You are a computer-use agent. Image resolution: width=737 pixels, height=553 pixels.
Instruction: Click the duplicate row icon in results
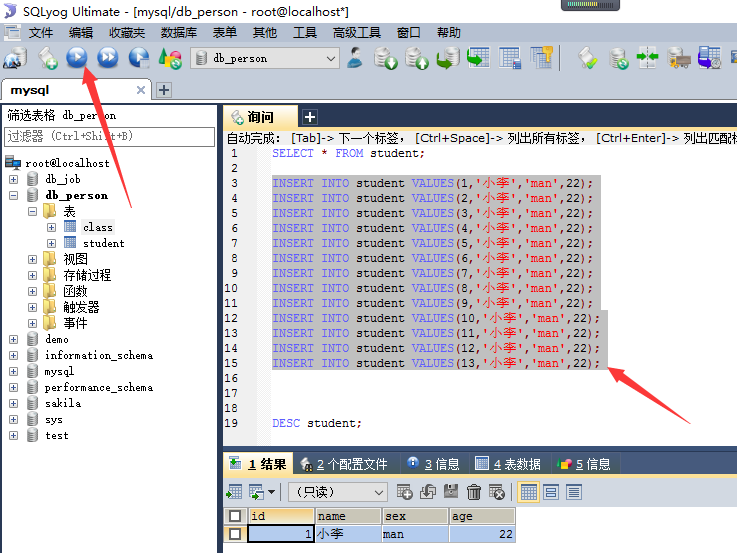428,492
